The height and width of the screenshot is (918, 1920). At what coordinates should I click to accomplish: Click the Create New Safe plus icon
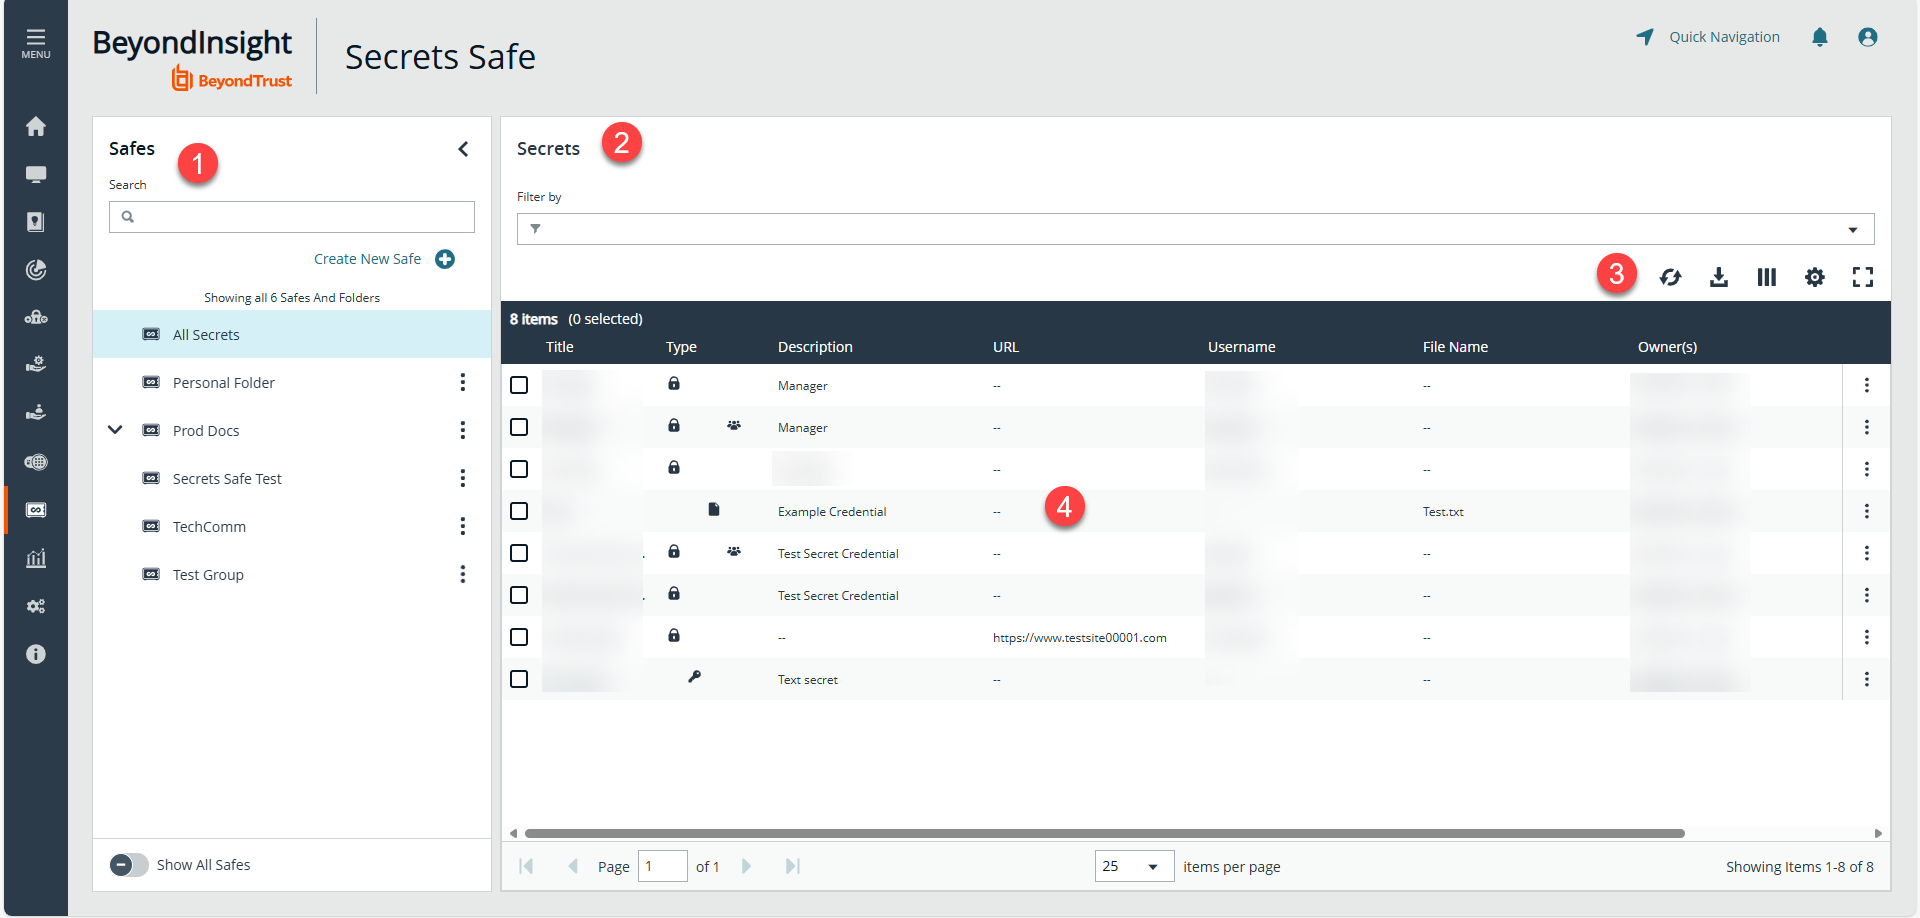(445, 259)
